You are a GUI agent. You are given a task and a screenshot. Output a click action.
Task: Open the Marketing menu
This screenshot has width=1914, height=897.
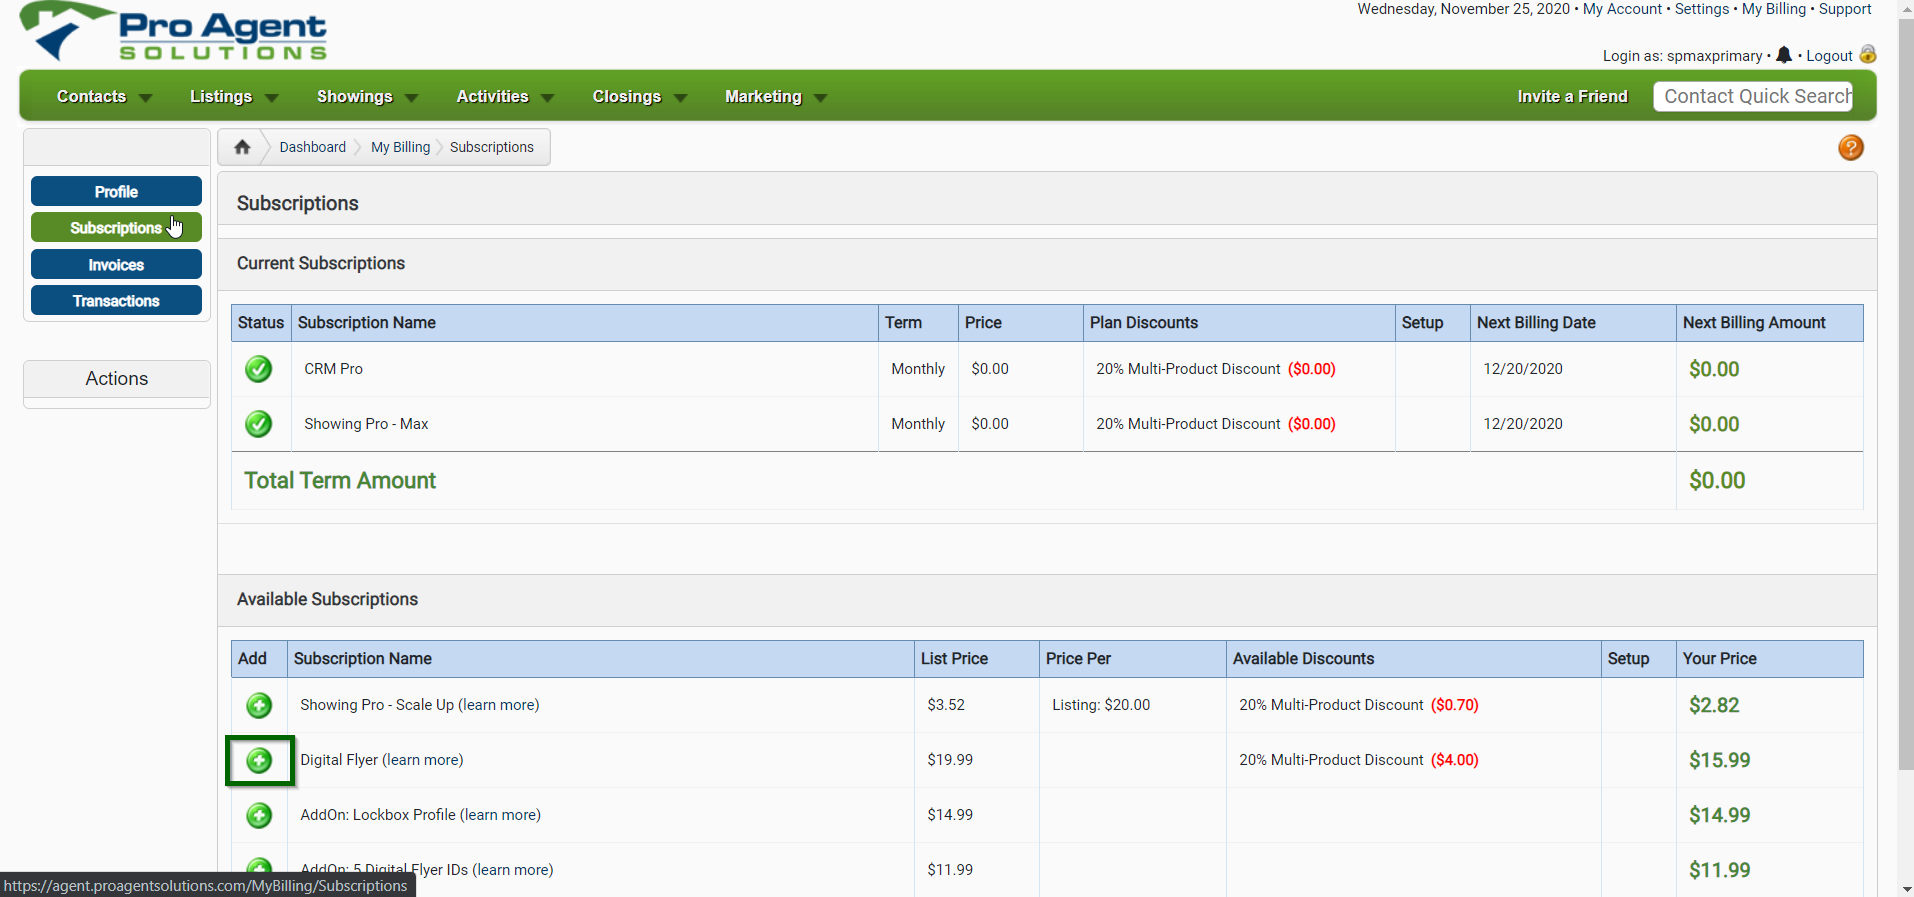tap(763, 96)
